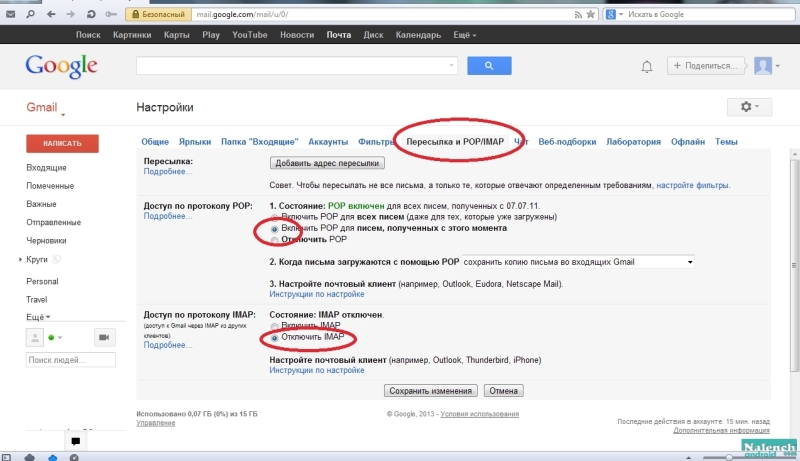The width and height of the screenshot is (800, 461).
Task: Click the Сохранить изменения button
Action: coord(431,391)
